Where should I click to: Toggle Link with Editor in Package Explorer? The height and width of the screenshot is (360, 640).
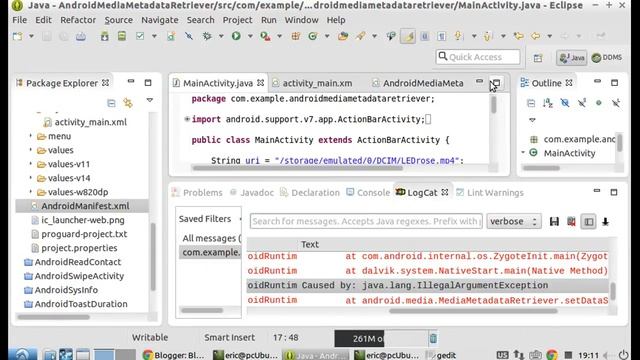tap(128, 102)
